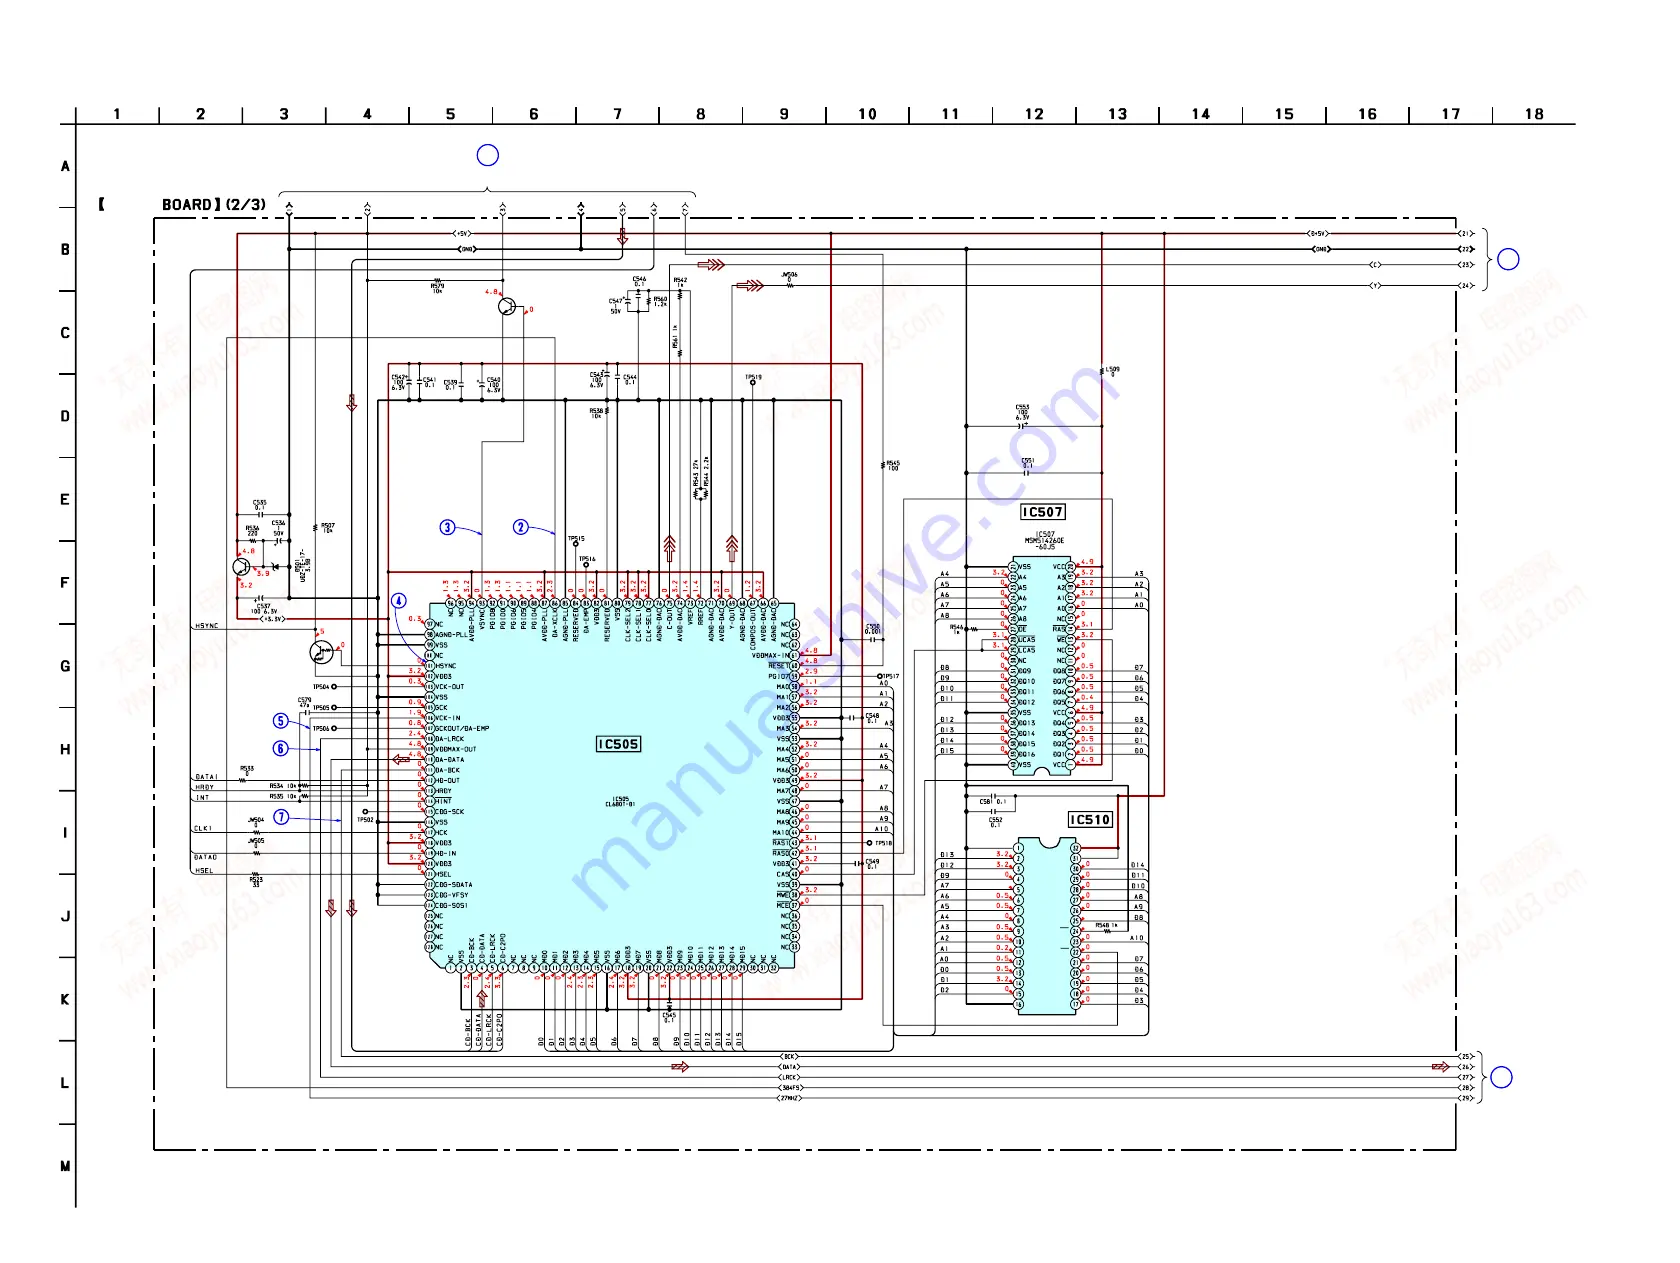
Task: Click the CLKI signal label on left edge
Action: click(203, 828)
